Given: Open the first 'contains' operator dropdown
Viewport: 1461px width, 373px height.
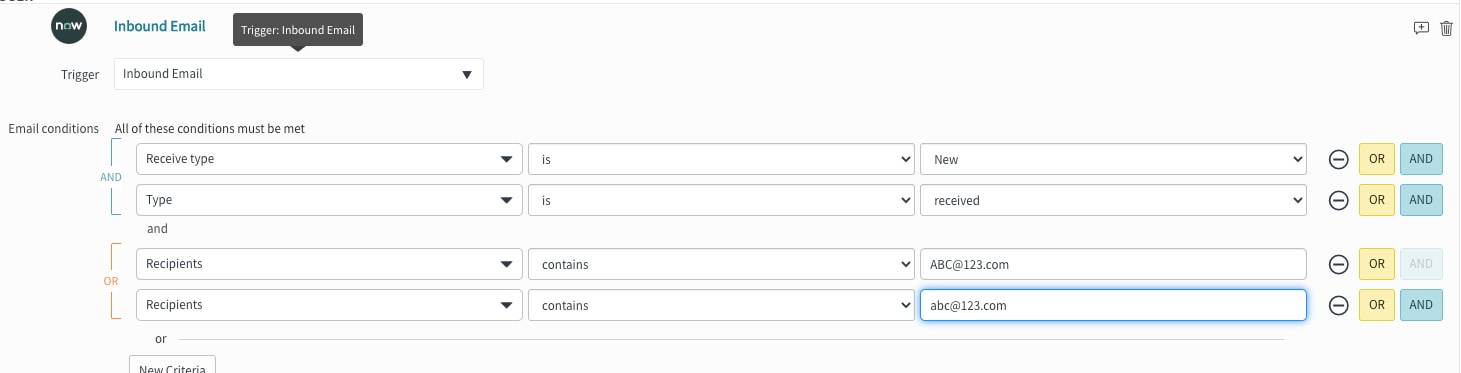Looking at the screenshot, I should click(x=721, y=264).
